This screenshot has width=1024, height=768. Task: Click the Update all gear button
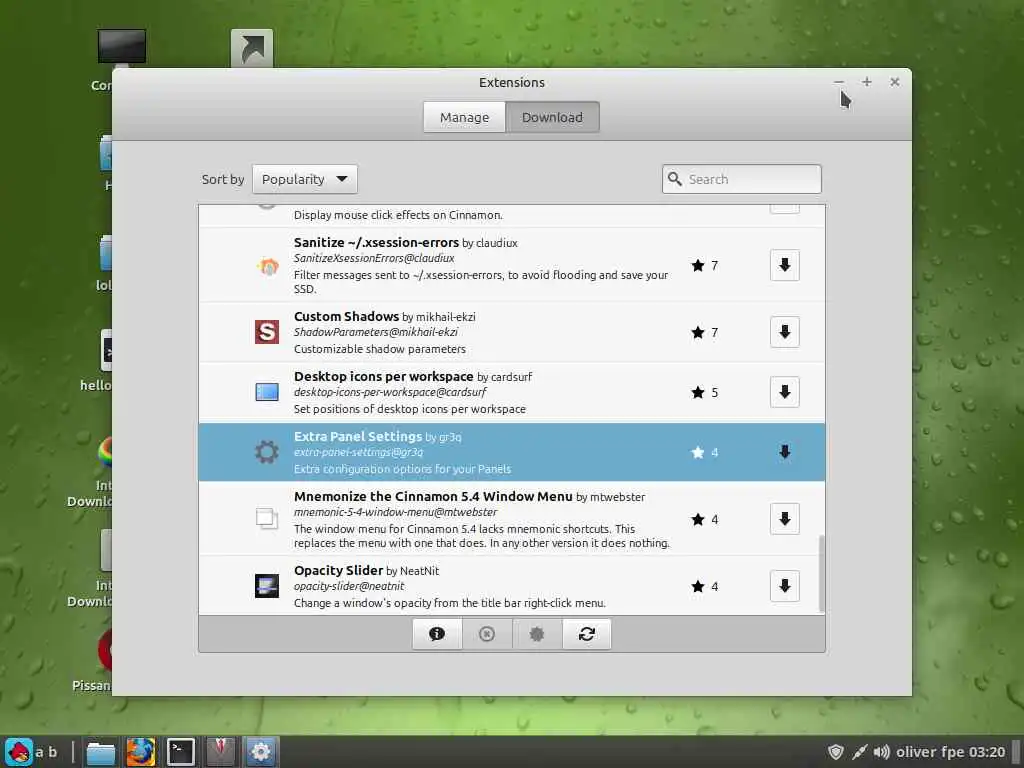coord(537,634)
